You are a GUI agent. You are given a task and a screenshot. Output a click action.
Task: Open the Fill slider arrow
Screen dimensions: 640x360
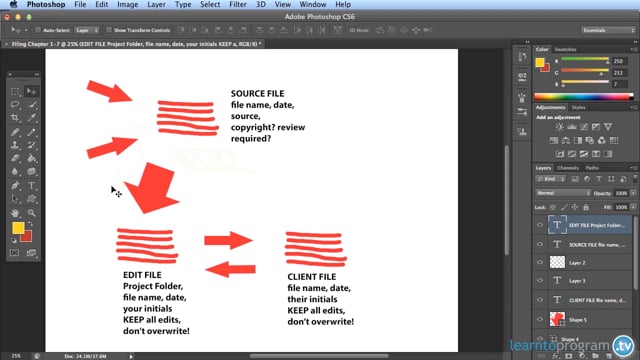coord(633,207)
